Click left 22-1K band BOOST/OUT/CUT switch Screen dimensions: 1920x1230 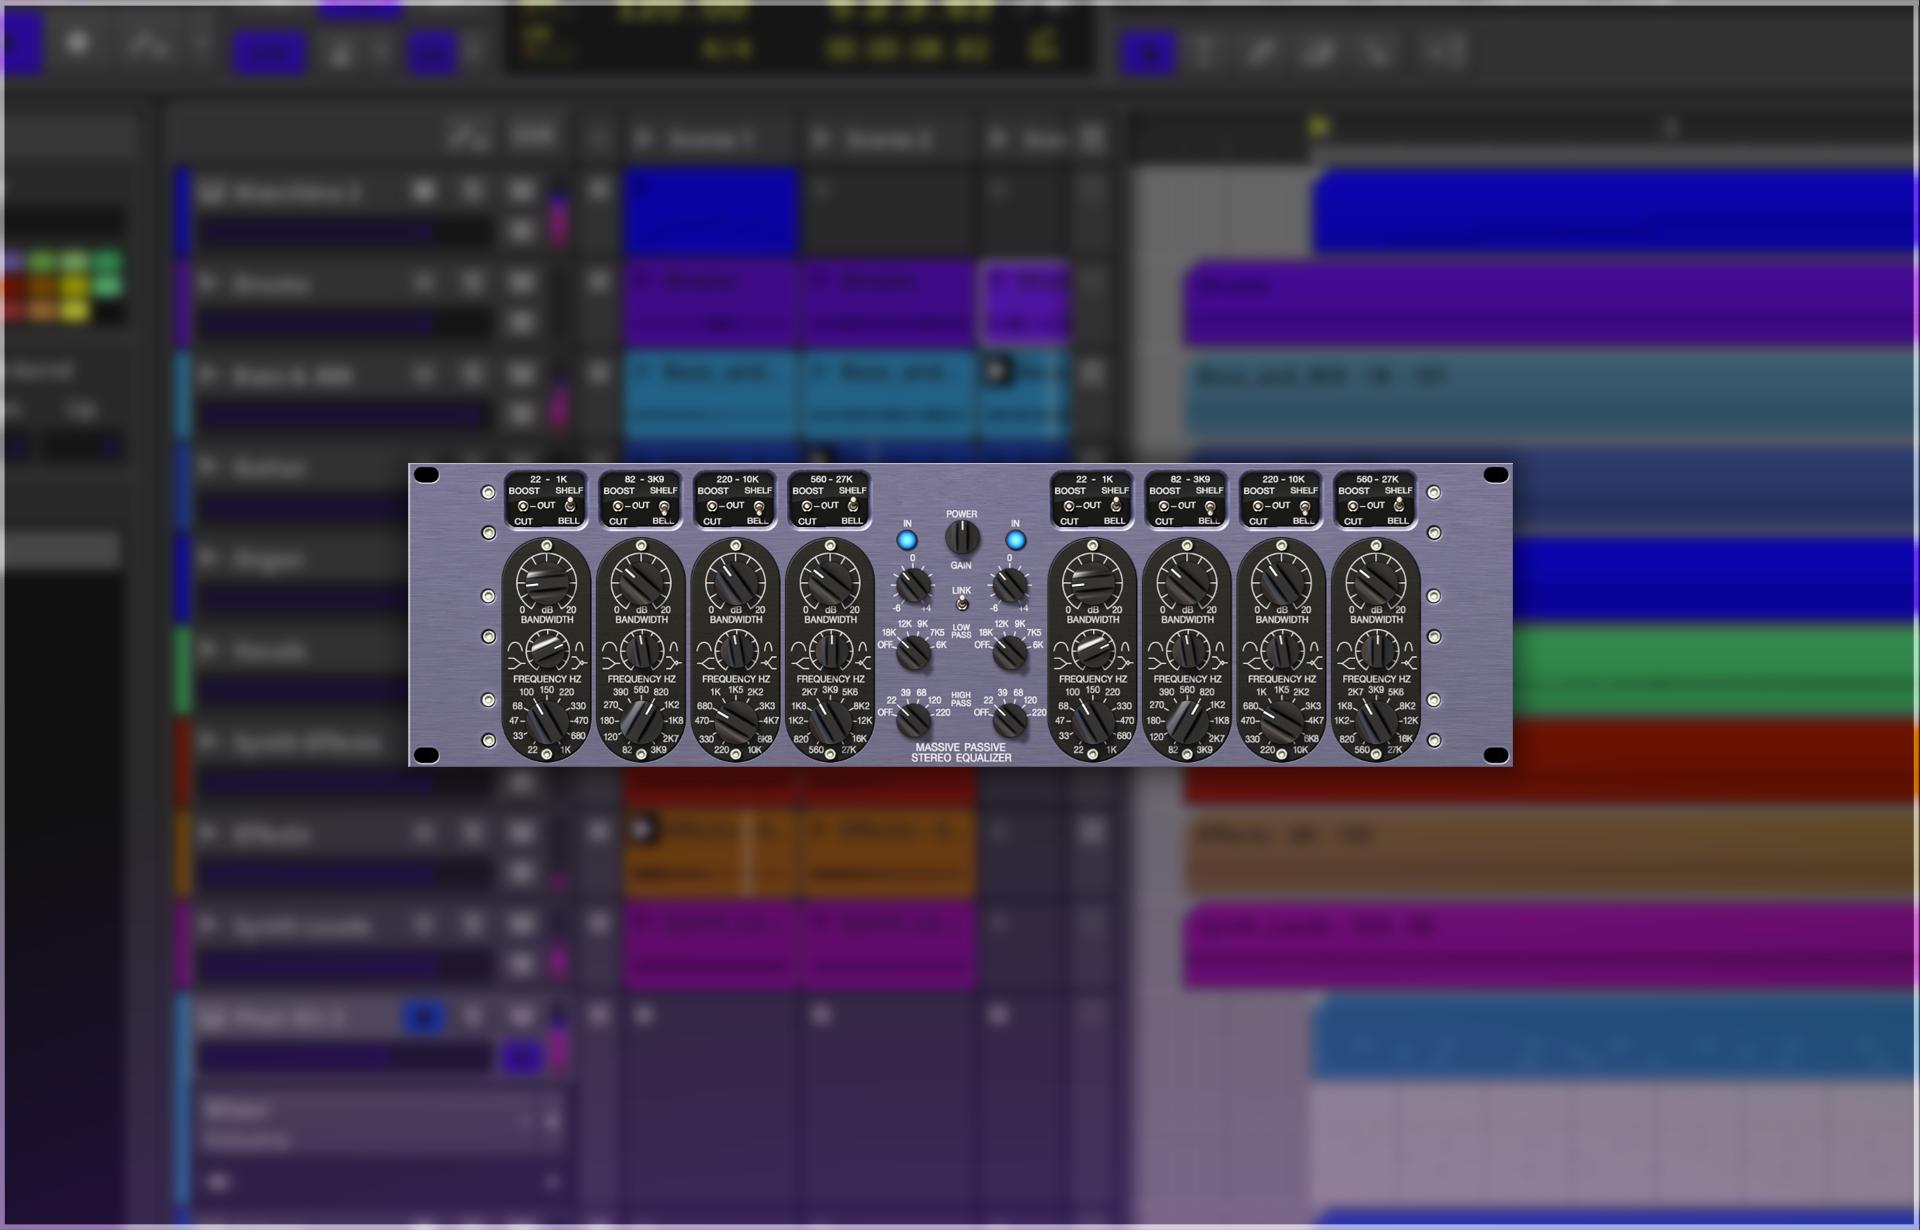click(x=522, y=506)
